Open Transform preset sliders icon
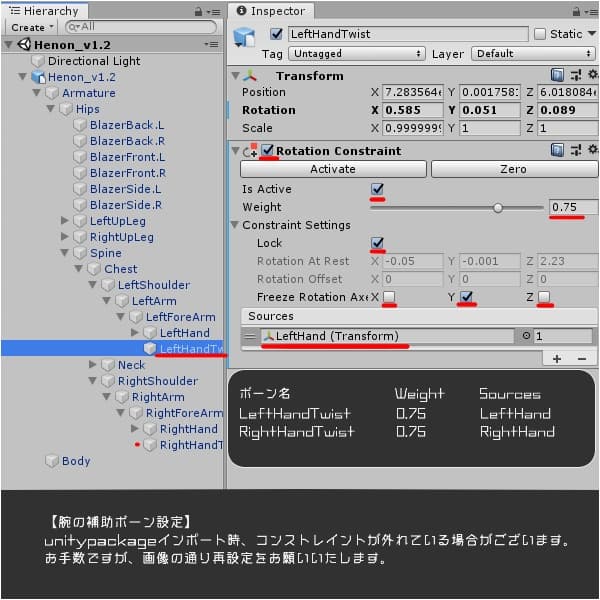This screenshot has height=600, width=600. click(x=576, y=75)
